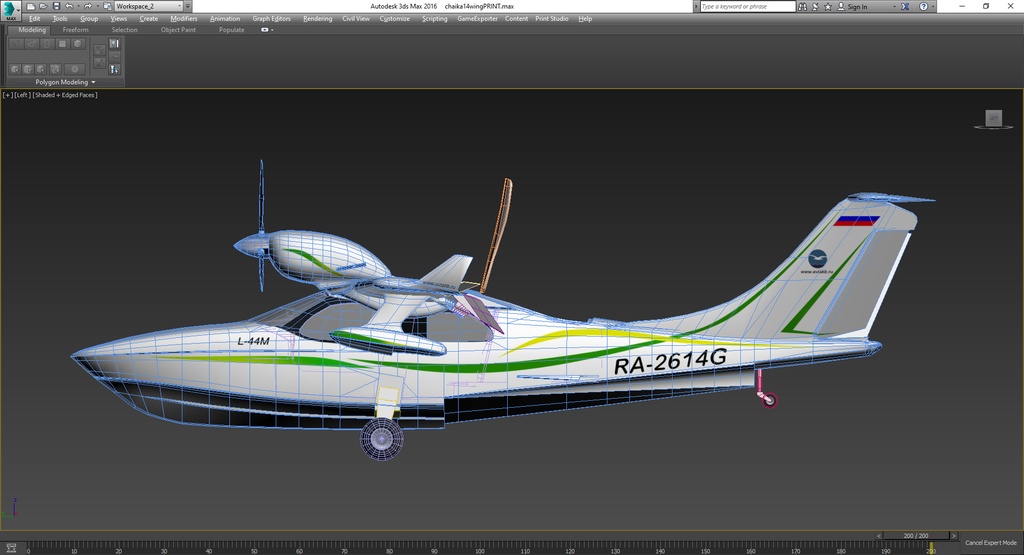Open Mini Curve Editor icon beside timeline
1024x555 pixels.
(x=11, y=548)
